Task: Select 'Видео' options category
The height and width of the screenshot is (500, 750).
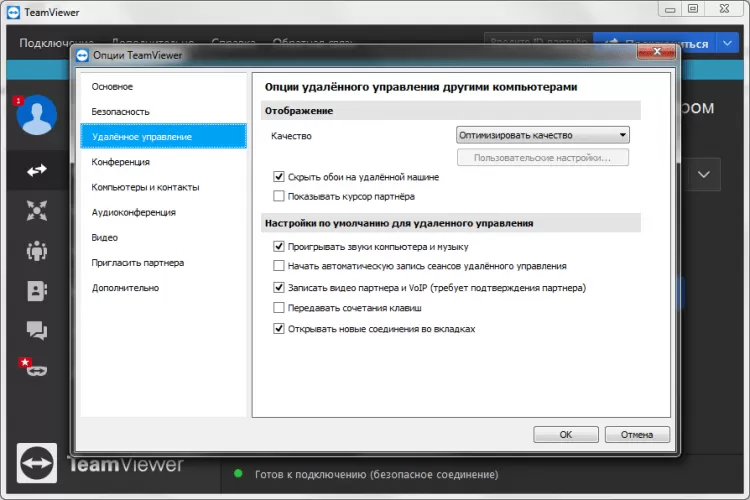Action: pos(163,237)
